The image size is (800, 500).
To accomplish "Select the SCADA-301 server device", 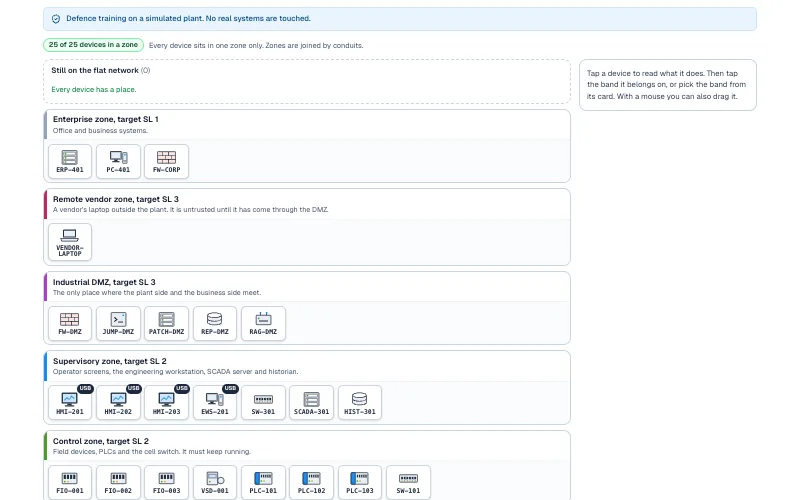I will pos(311,403).
